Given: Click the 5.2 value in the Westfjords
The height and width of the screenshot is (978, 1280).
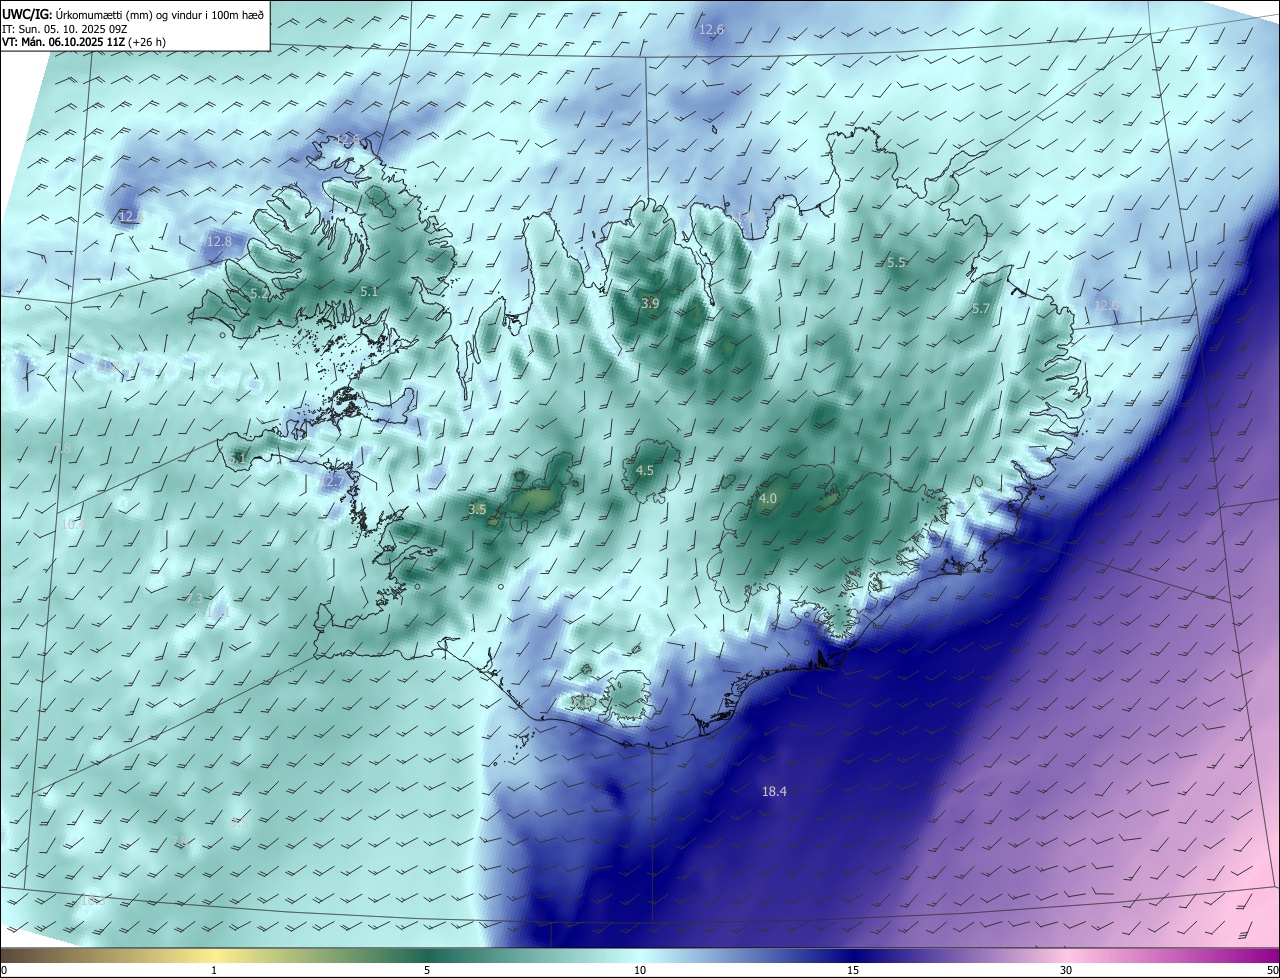Looking at the screenshot, I should 259,293.
